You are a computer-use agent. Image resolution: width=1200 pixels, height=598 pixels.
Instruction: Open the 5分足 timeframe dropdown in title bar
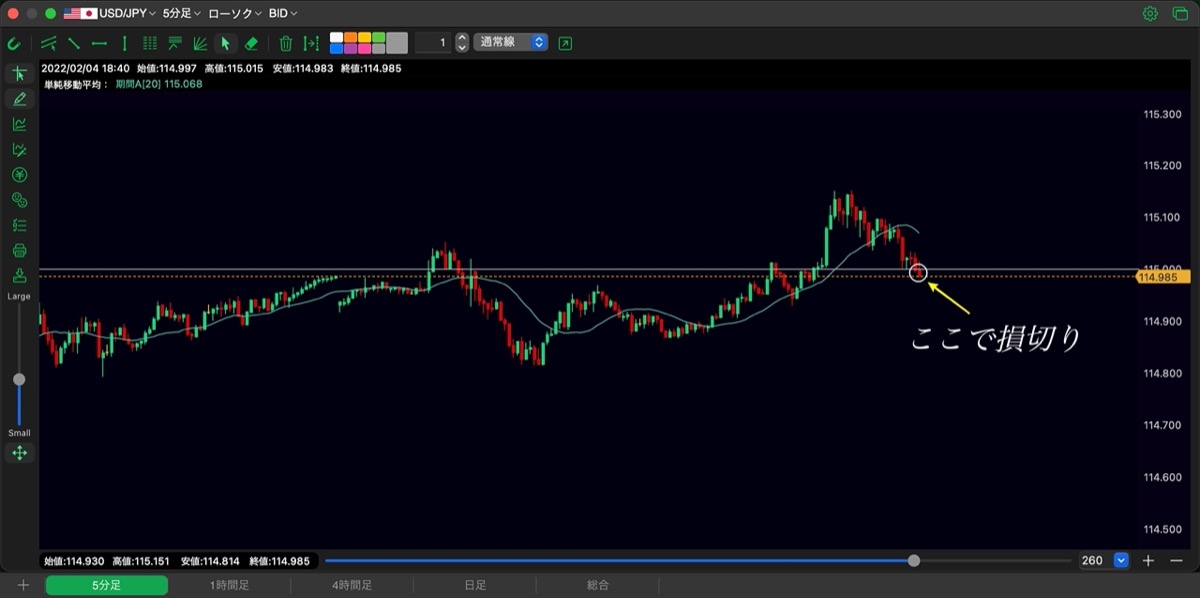[x=182, y=14]
